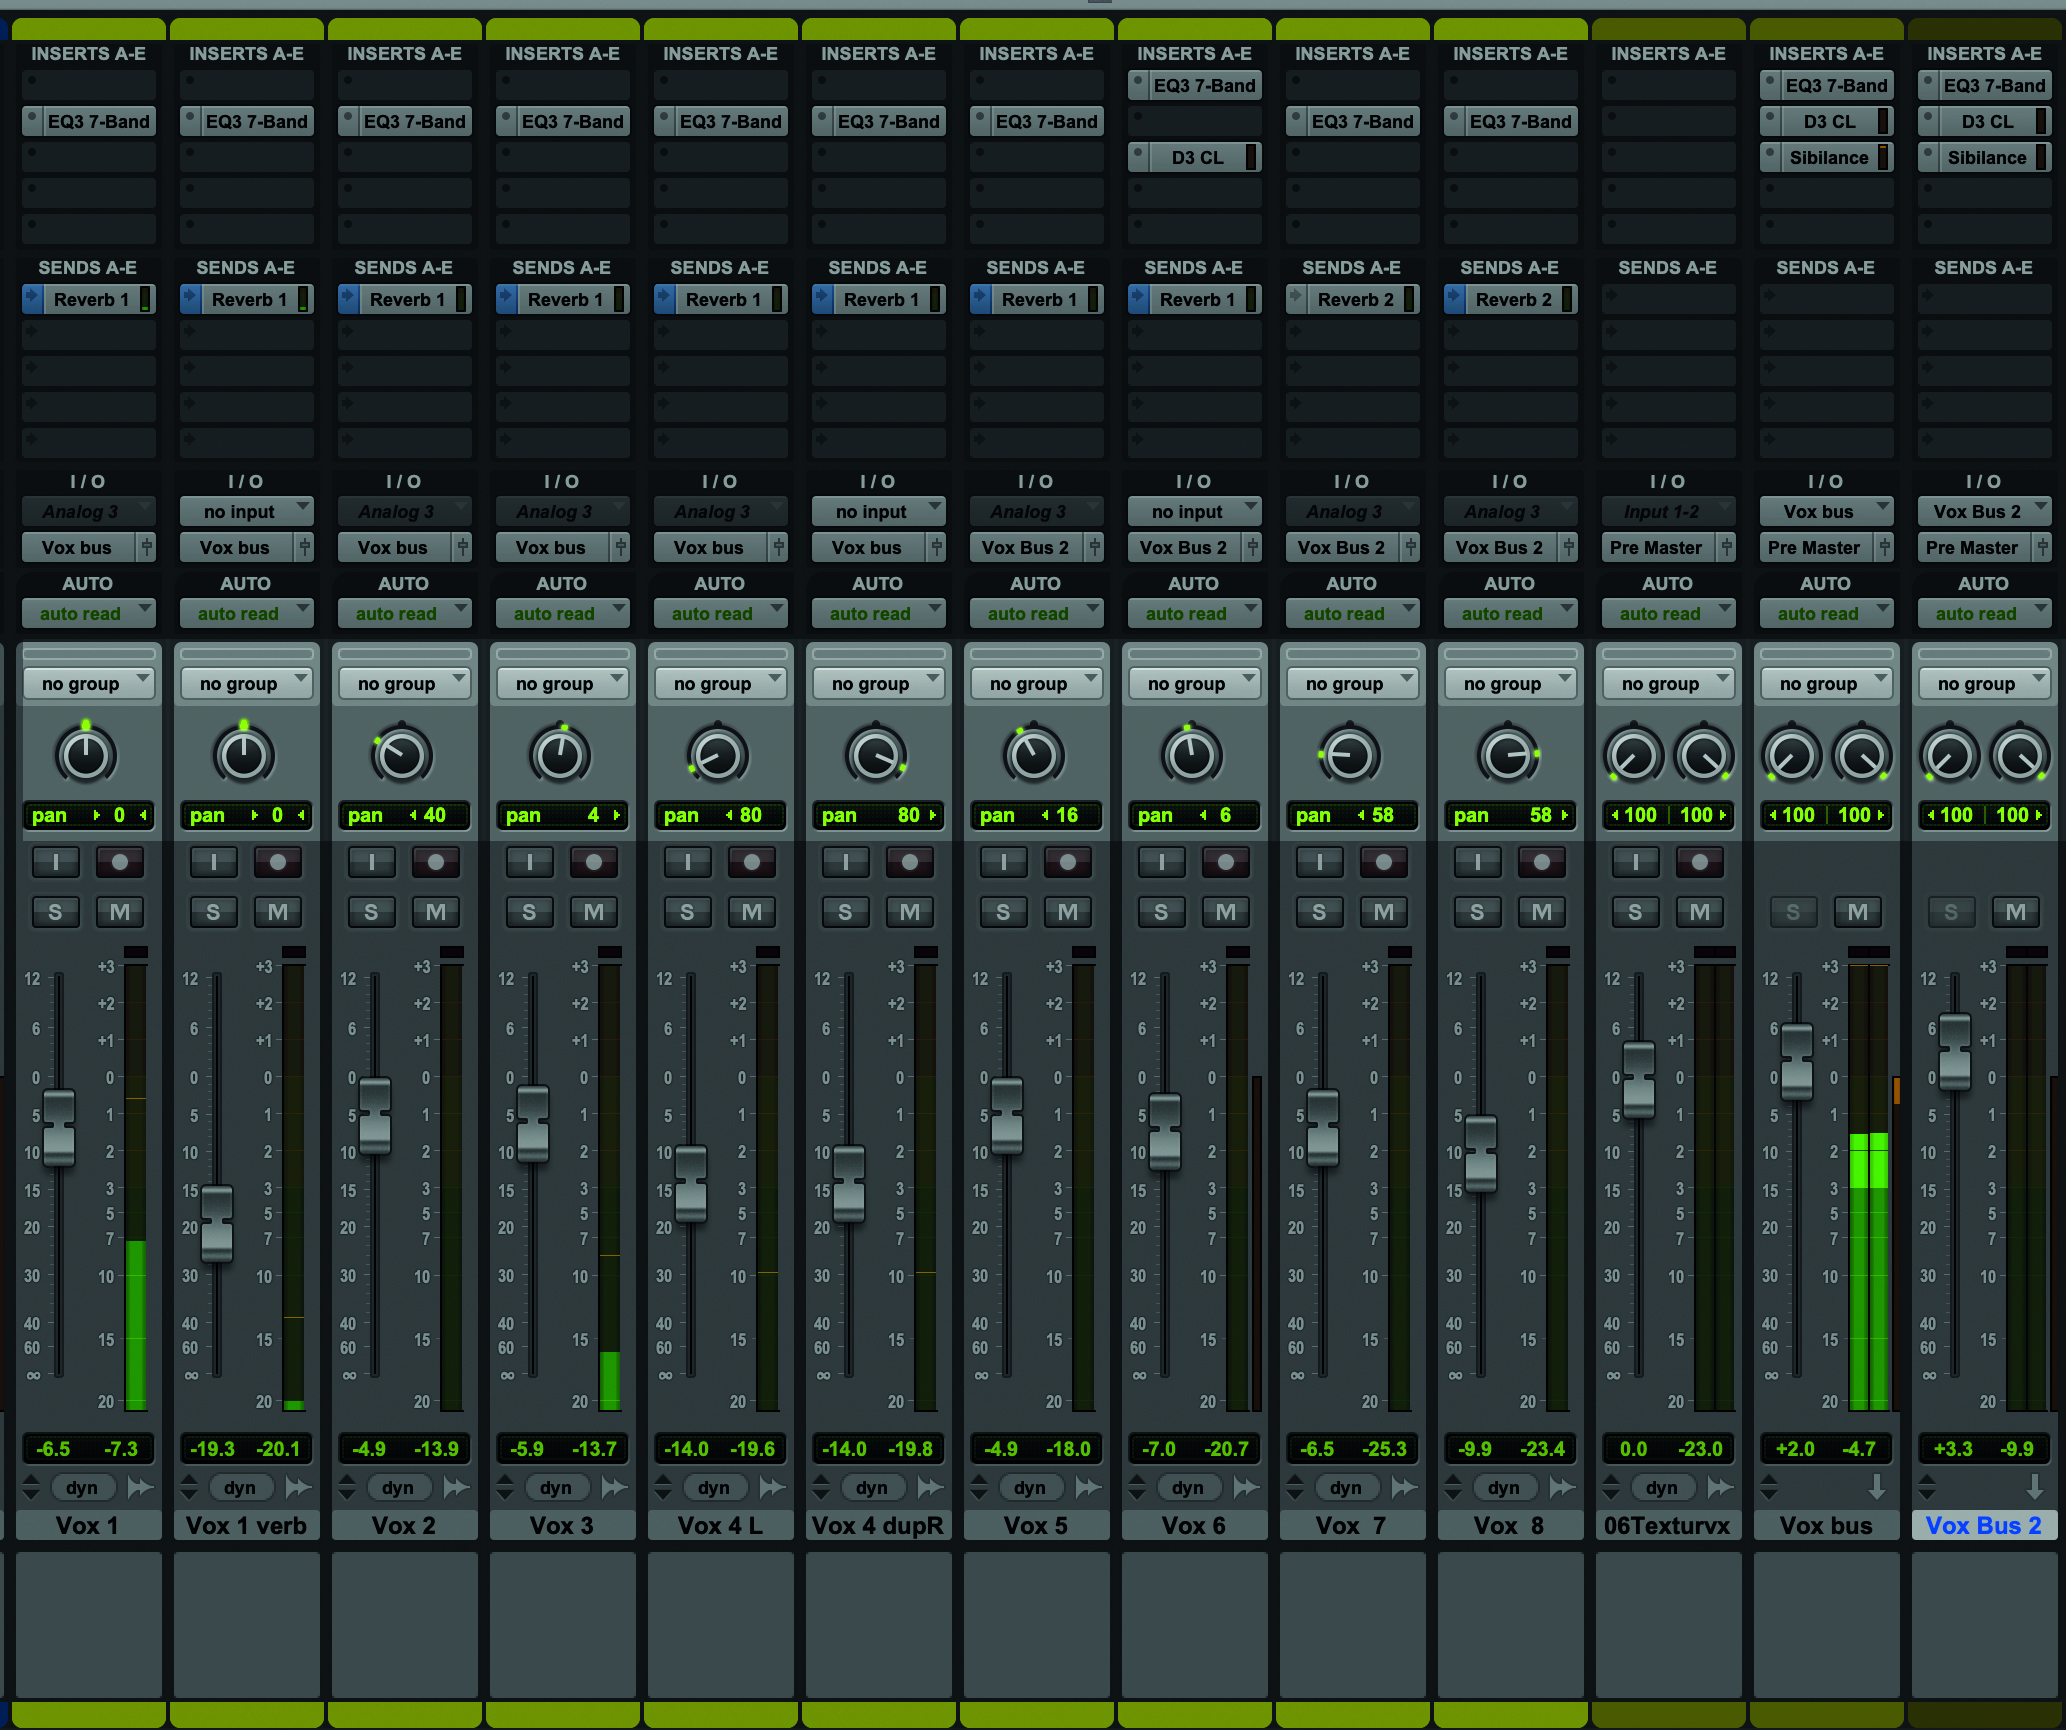Click the Vox 1 volume fader
Image resolution: width=2066 pixels, height=1730 pixels.
click(59, 1128)
